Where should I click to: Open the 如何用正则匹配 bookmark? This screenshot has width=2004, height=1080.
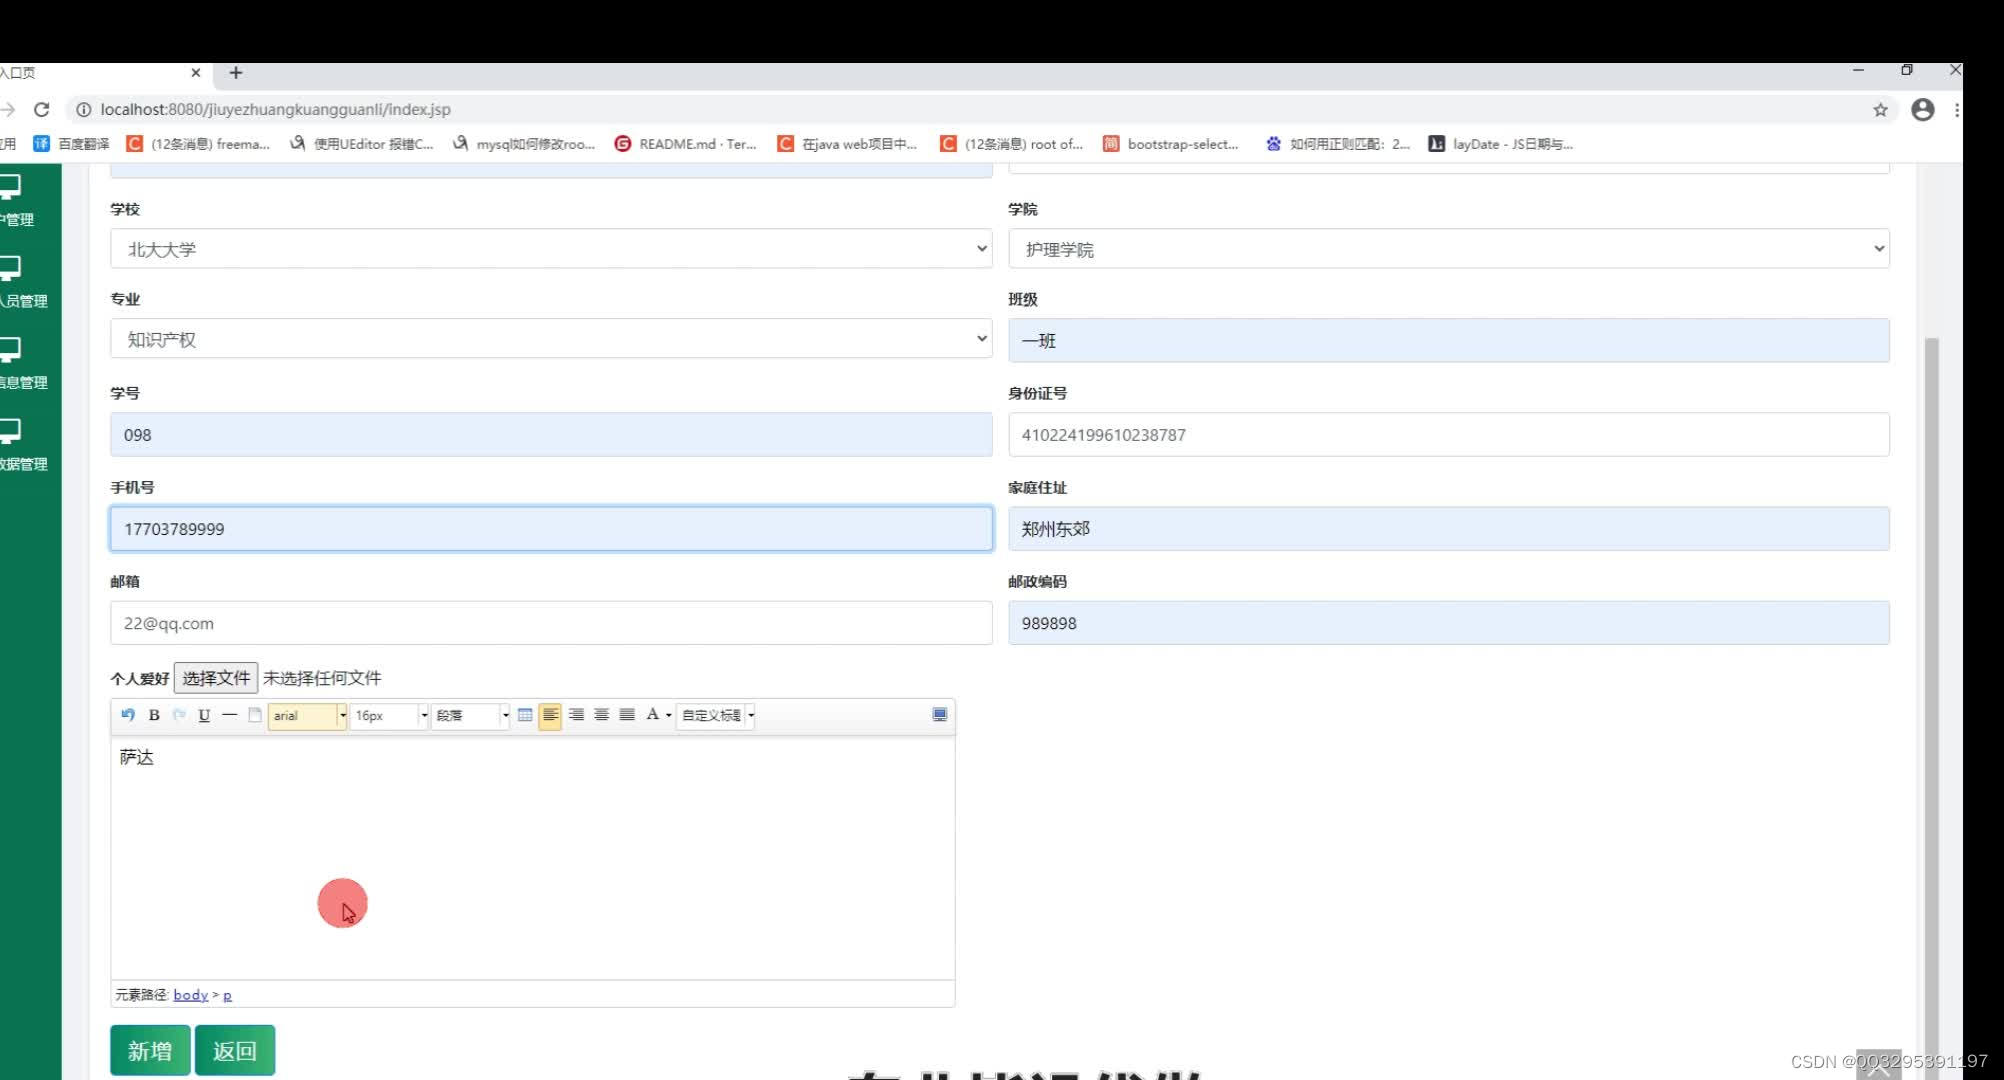(x=1337, y=144)
